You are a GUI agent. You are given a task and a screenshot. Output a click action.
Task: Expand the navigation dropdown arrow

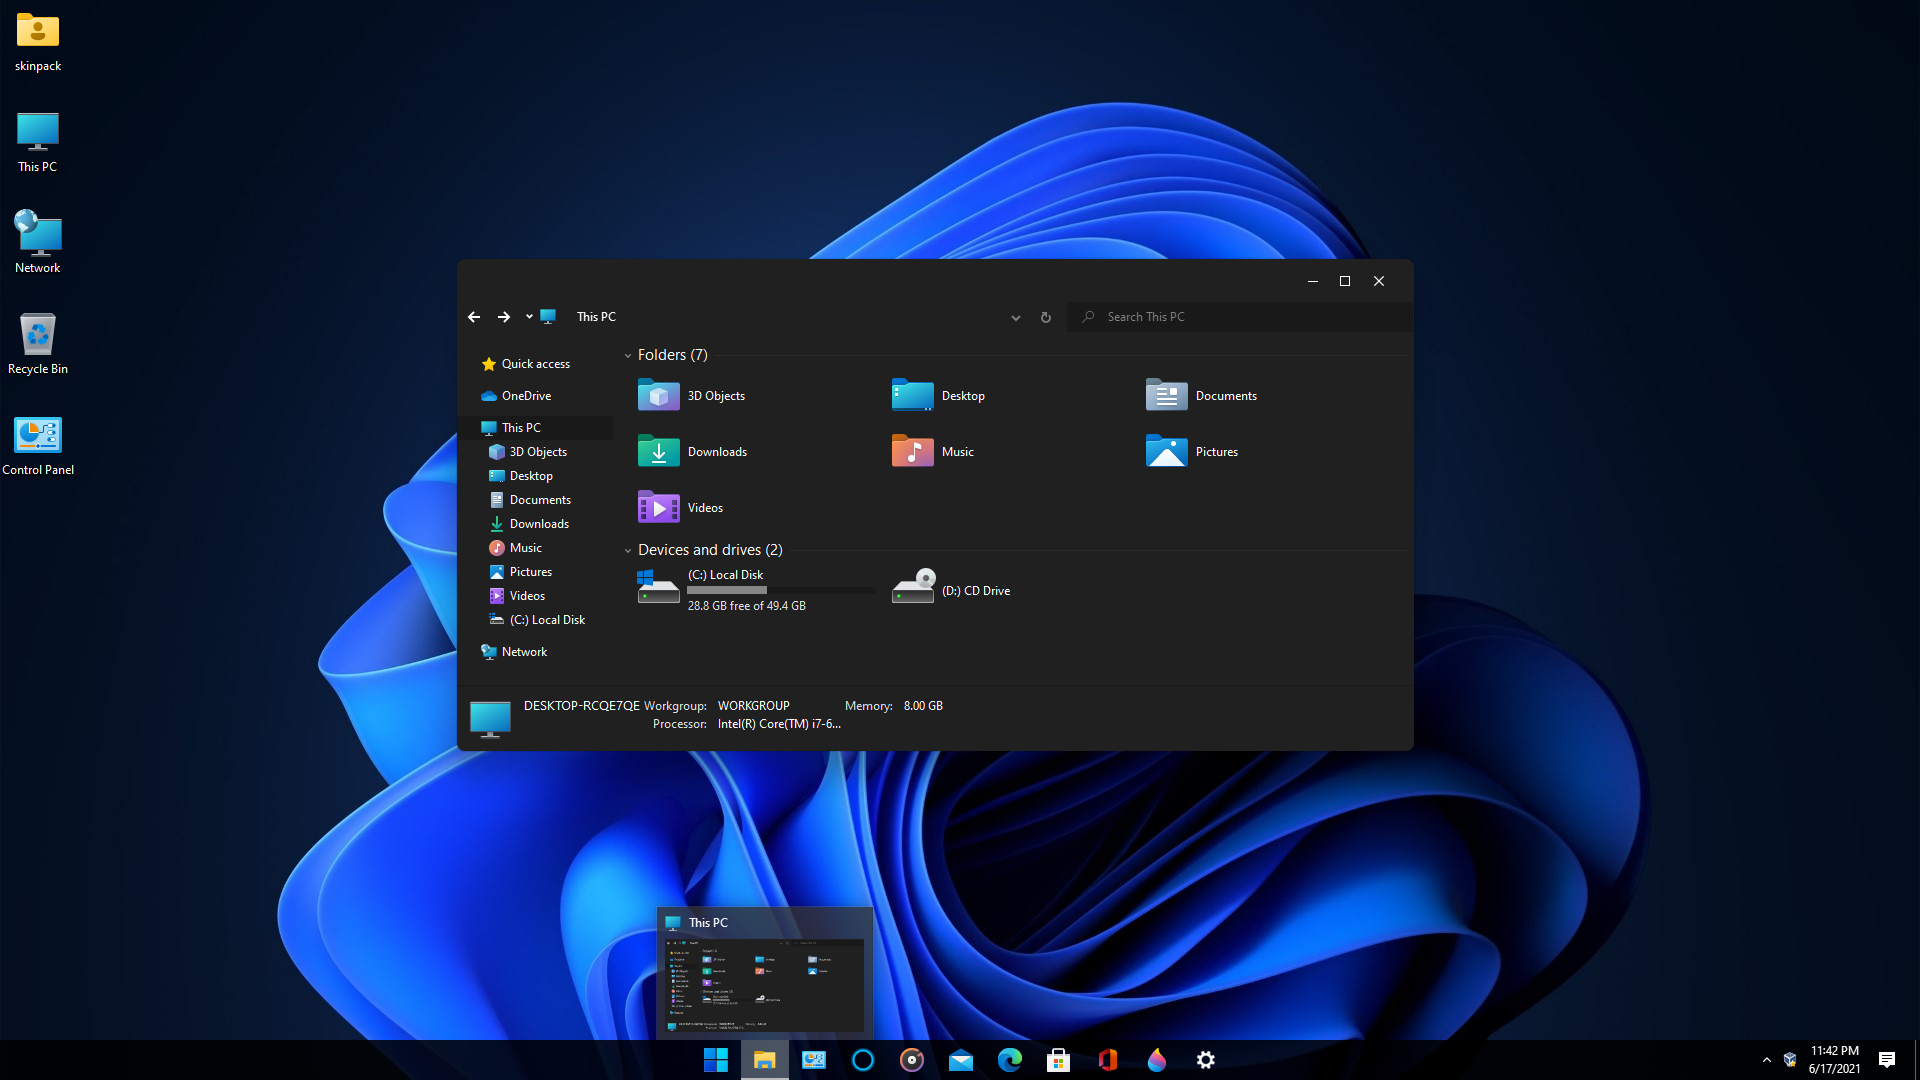pos(527,315)
